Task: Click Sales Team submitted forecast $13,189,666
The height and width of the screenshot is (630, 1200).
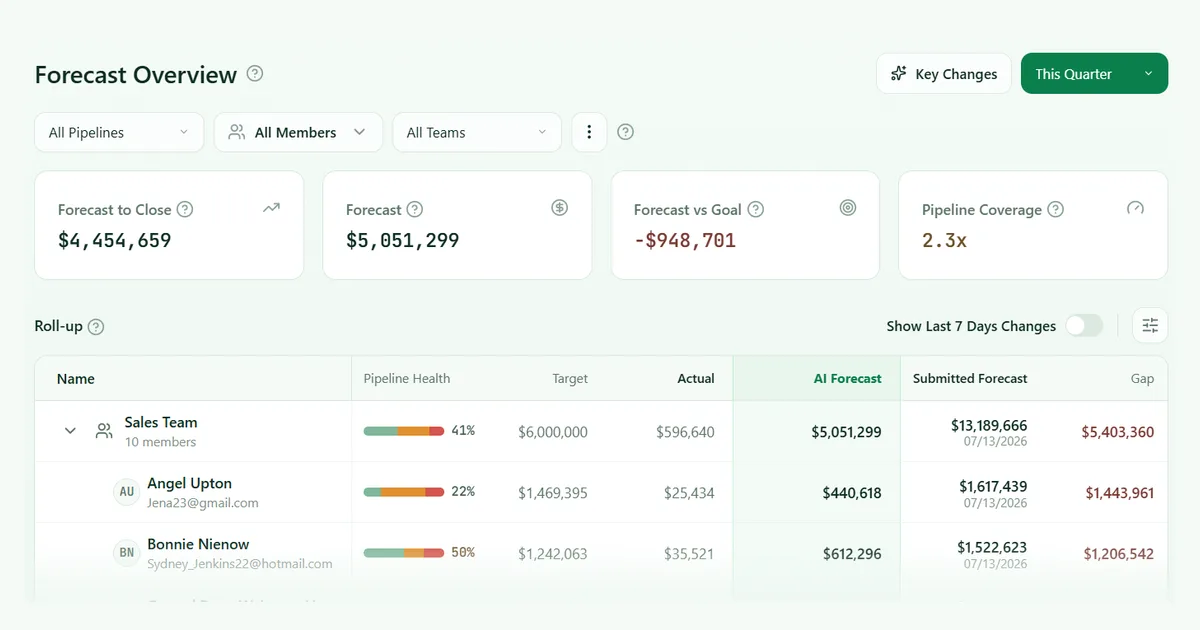Action: (x=989, y=426)
